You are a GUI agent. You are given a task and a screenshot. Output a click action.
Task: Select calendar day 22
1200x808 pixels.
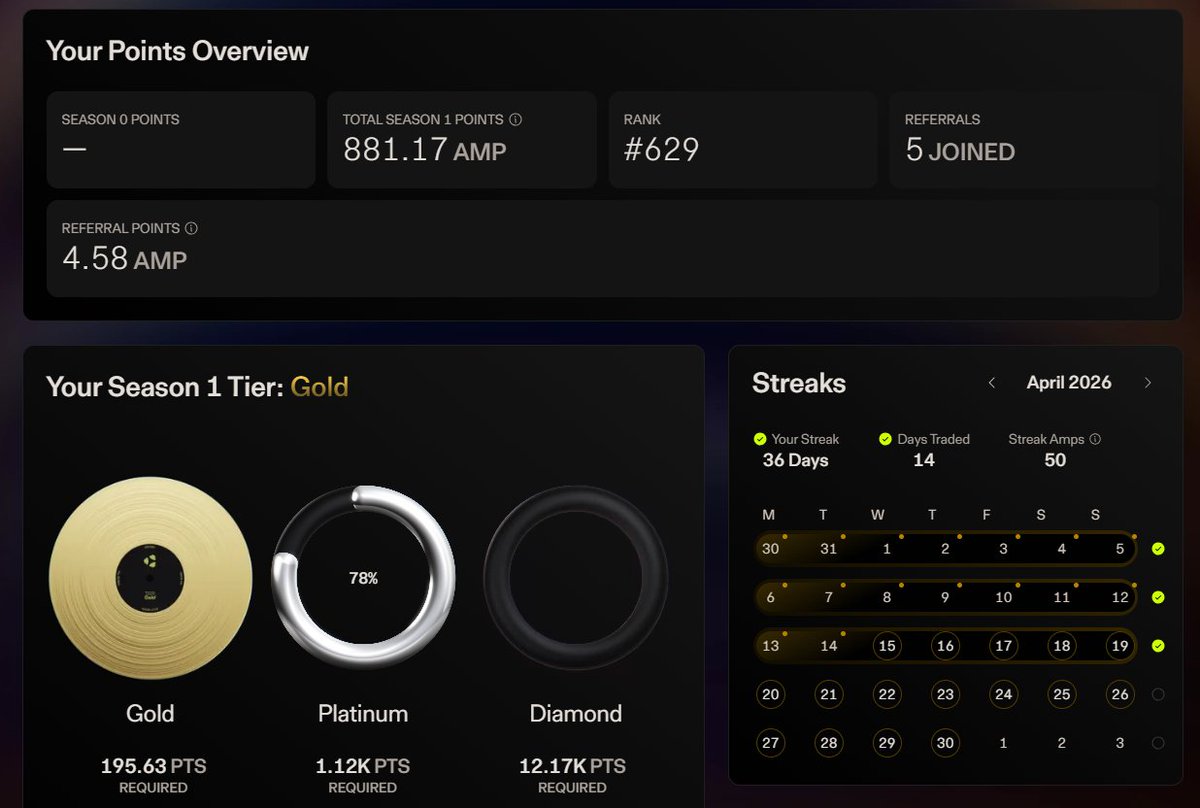[887, 694]
